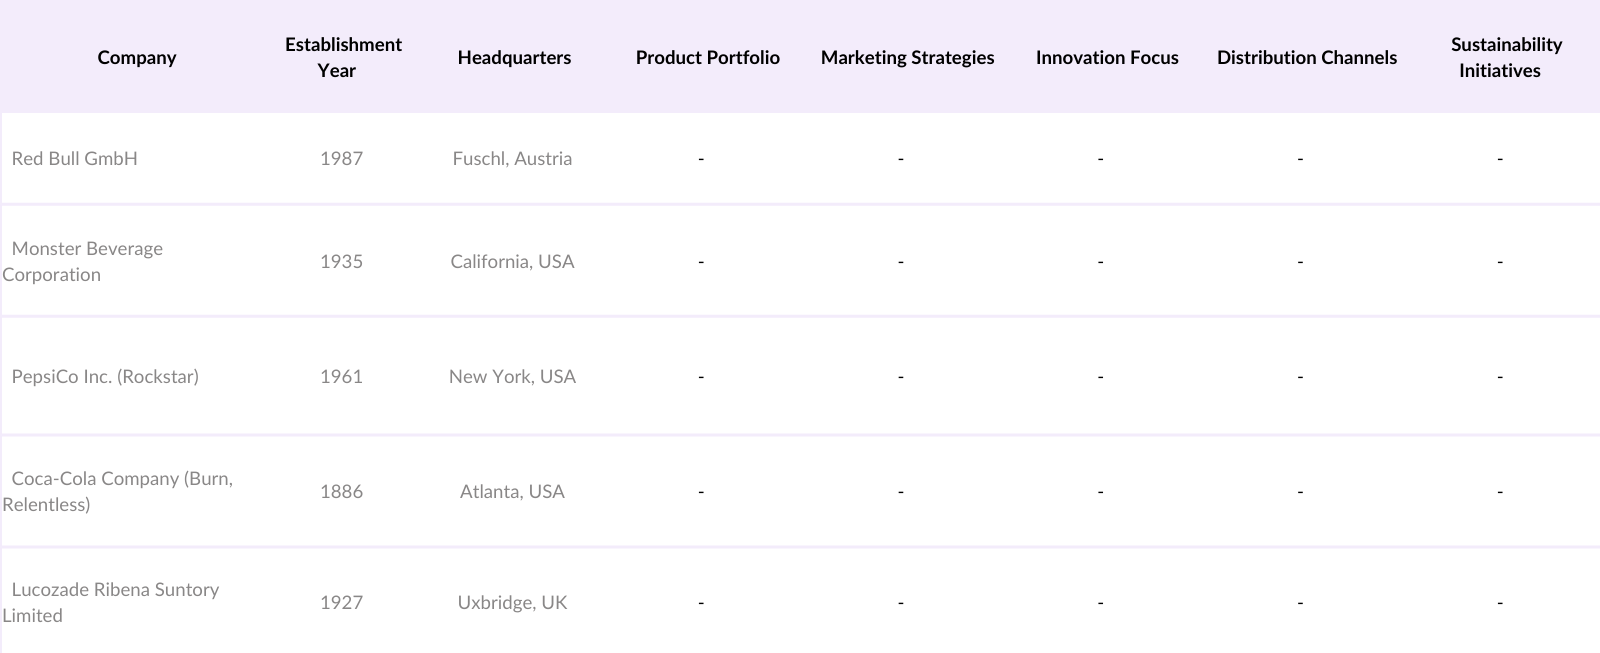Select the PepsiCo Inc. (Rockstar) cell

[105, 377]
